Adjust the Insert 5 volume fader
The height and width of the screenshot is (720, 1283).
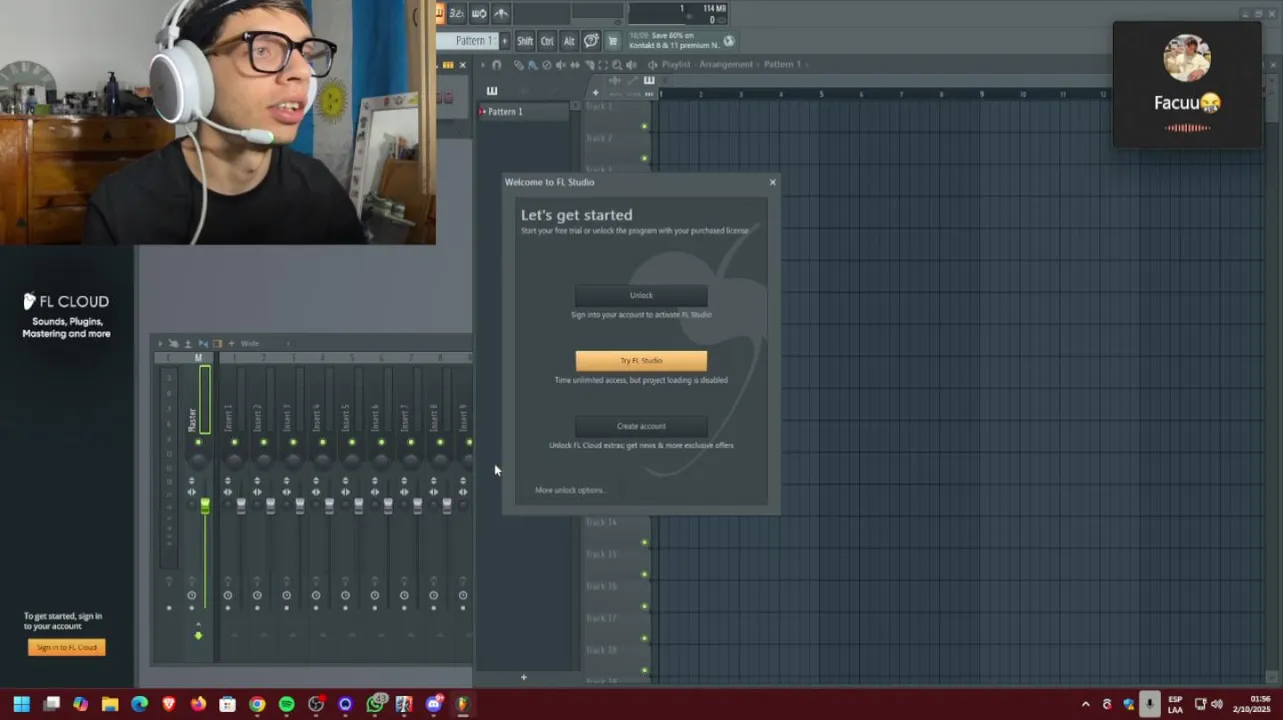click(359, 506)
